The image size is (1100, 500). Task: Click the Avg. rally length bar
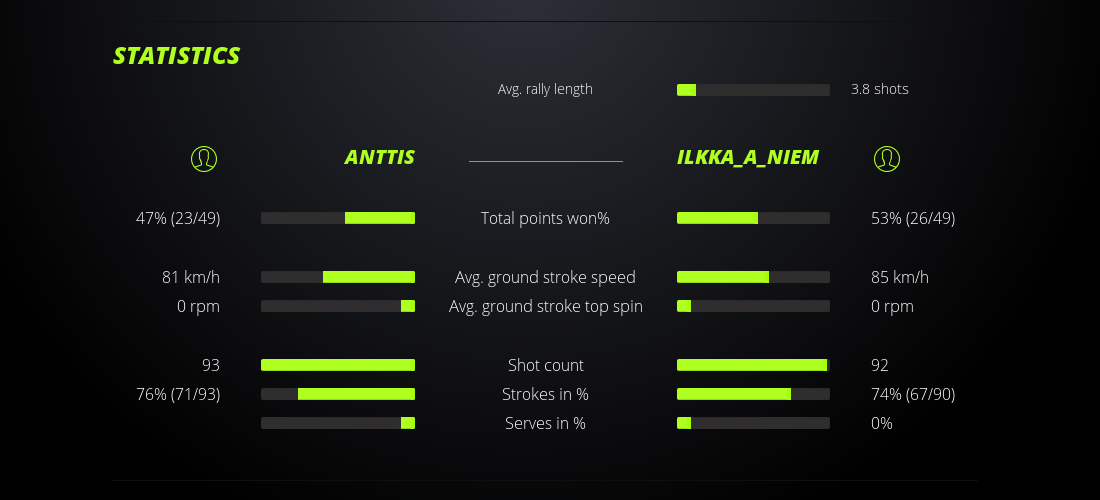(753, 90)
